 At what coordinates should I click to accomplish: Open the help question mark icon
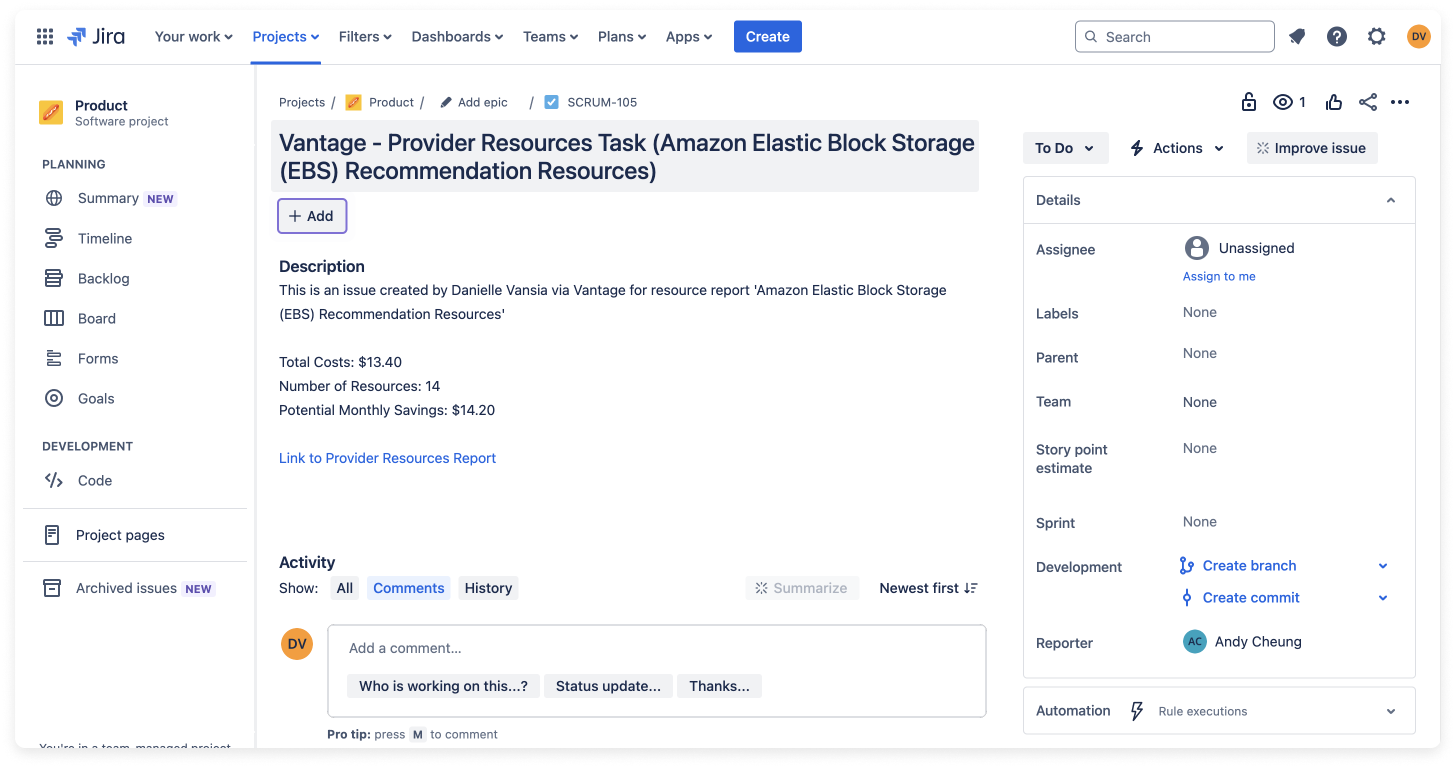pyautogui.click(x=1337, y=37)
